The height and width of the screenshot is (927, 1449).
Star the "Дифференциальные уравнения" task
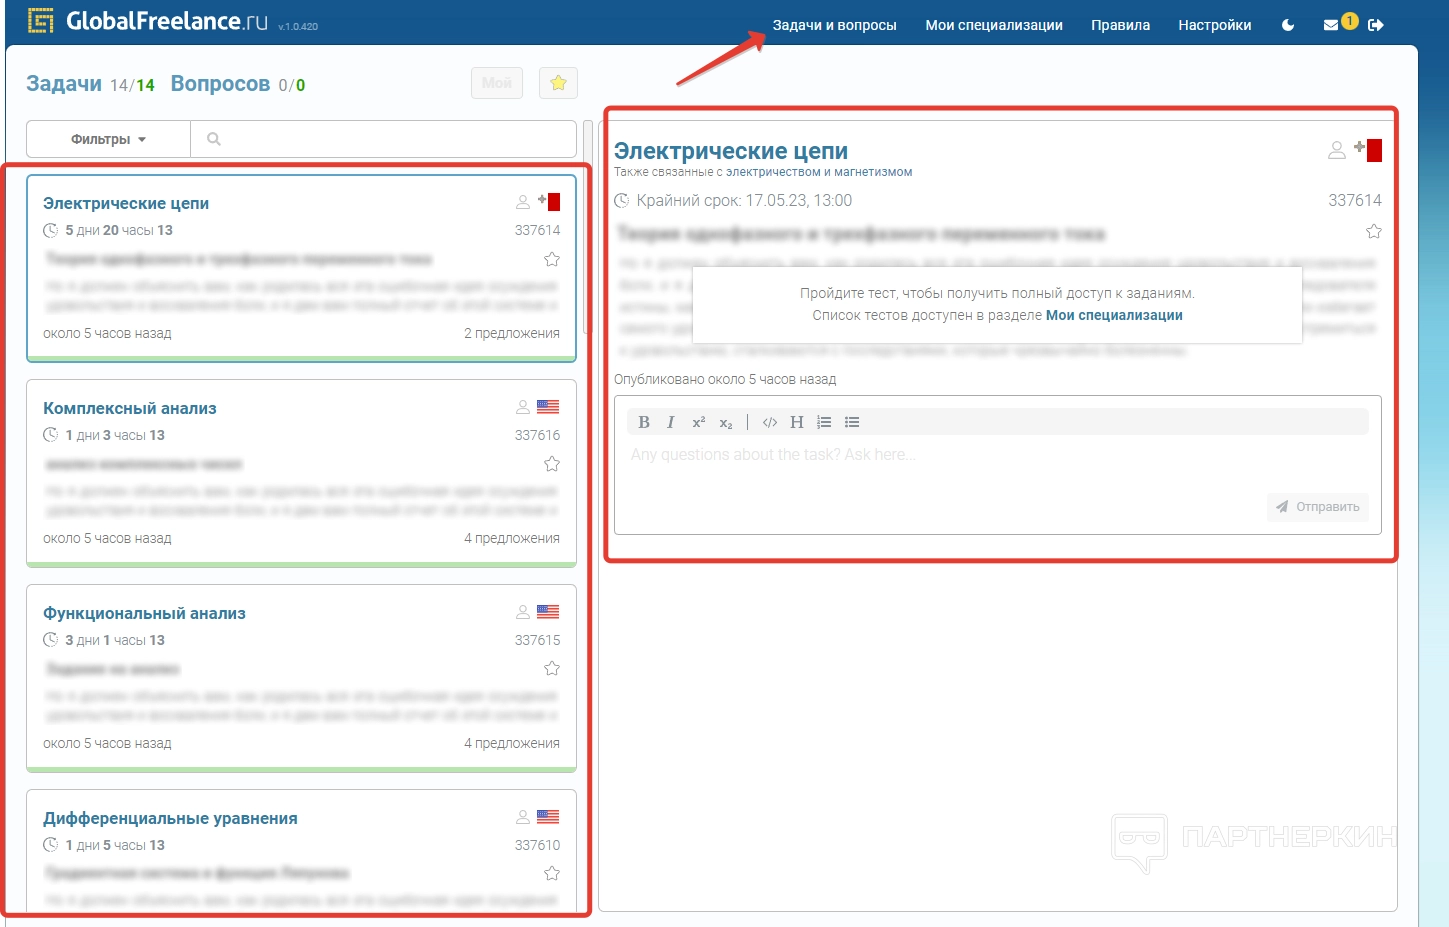pyautogui.click(x=552, y=873)
